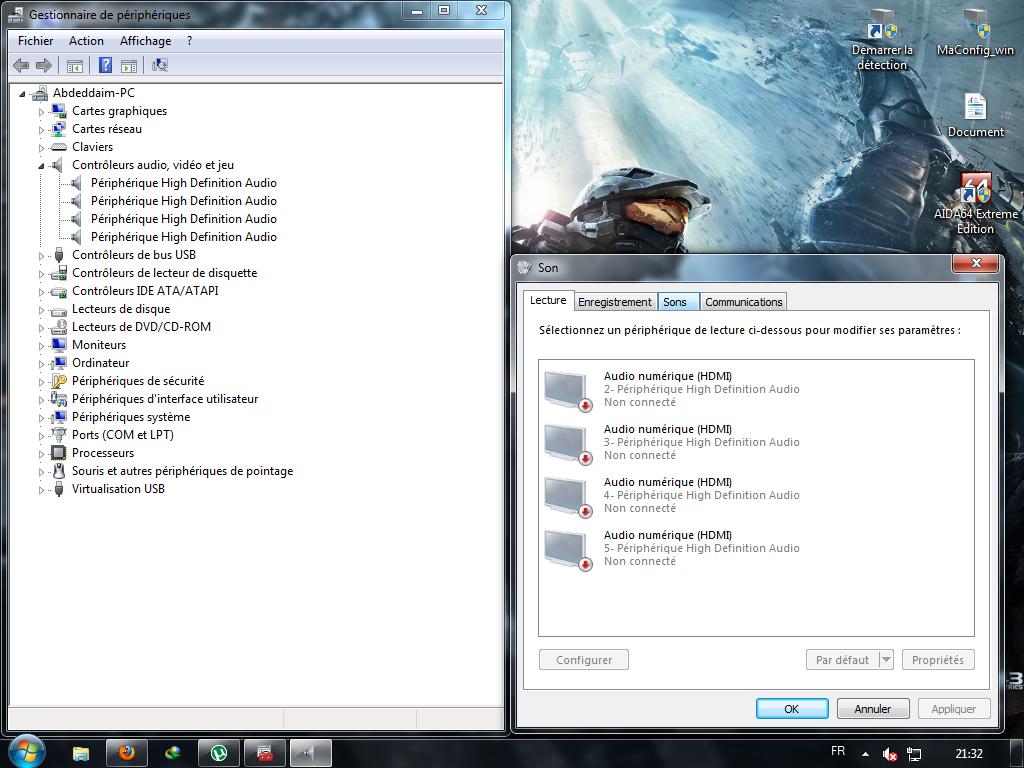Viewport: 1024px width, 768px height.
Task: Click Annuler in the Son dialog
Action: (872, 709)
